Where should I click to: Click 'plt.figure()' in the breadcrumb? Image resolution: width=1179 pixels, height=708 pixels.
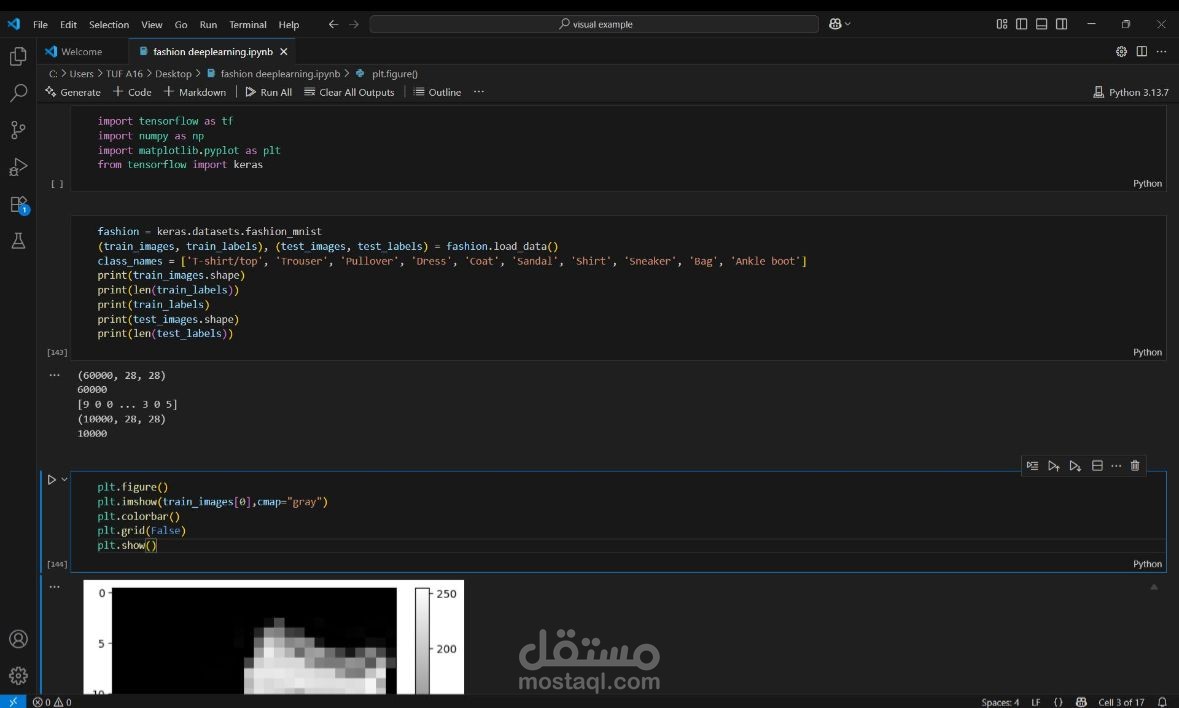tap(395, 74)
